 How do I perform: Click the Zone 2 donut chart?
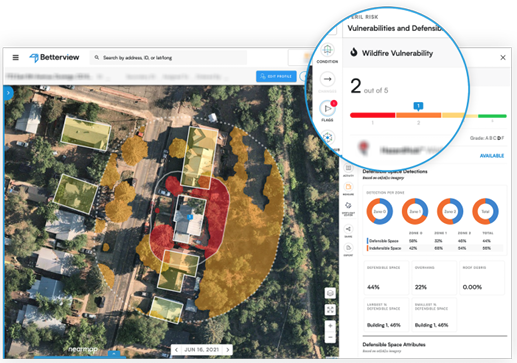pyautogui.click(x=450, y=211)
